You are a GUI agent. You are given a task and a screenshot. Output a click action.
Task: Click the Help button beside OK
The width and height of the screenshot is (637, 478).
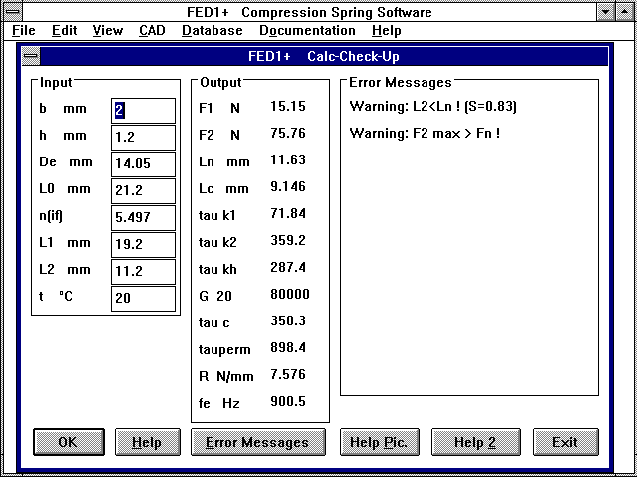(147, 442)
